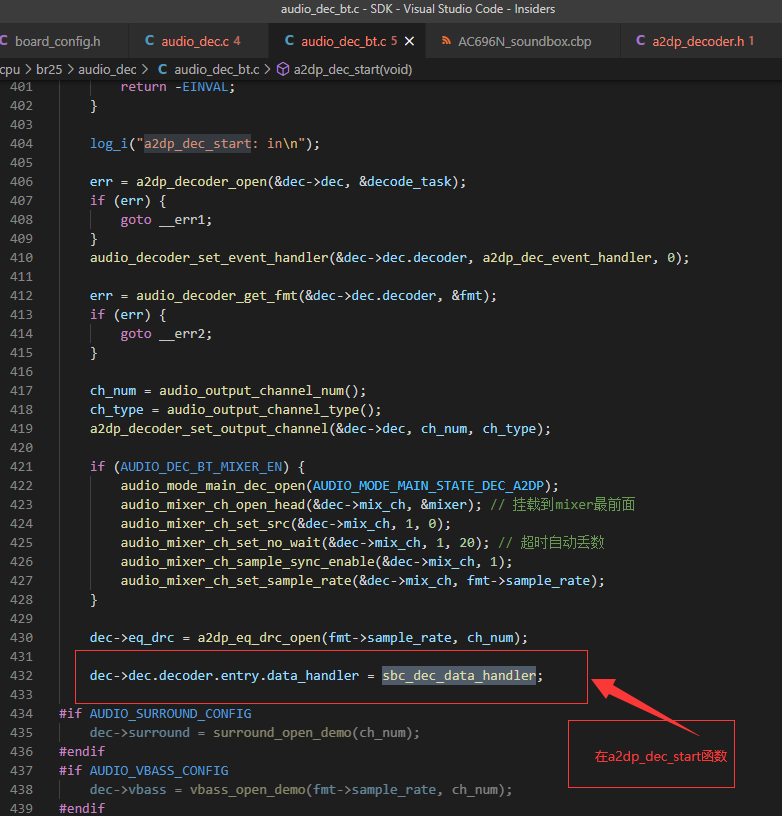This screenshot has height=816, width=782.
Task: Open the br25 breadcrumb folder
Action: 49,69
